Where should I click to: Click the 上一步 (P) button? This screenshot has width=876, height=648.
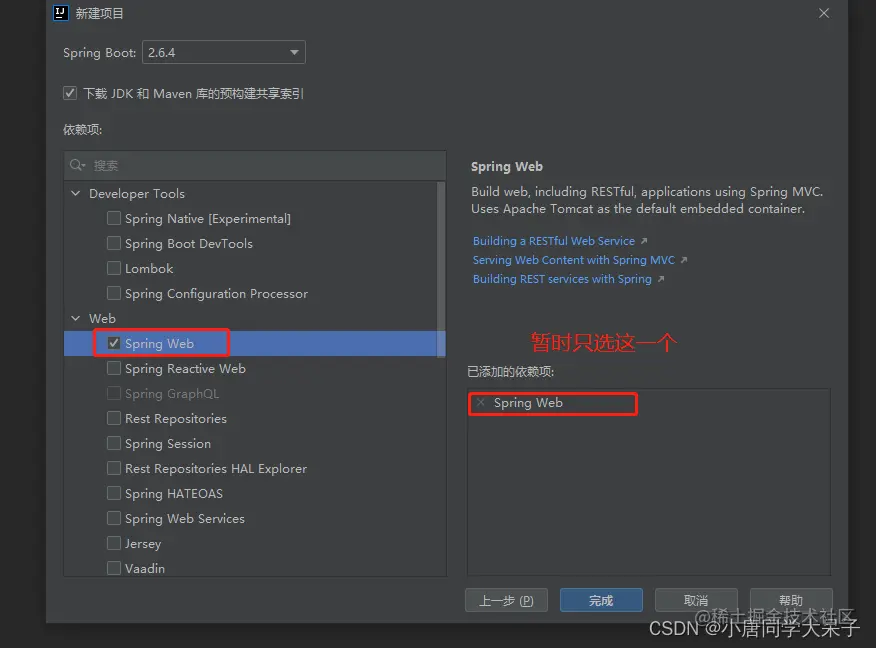(506, 600)
